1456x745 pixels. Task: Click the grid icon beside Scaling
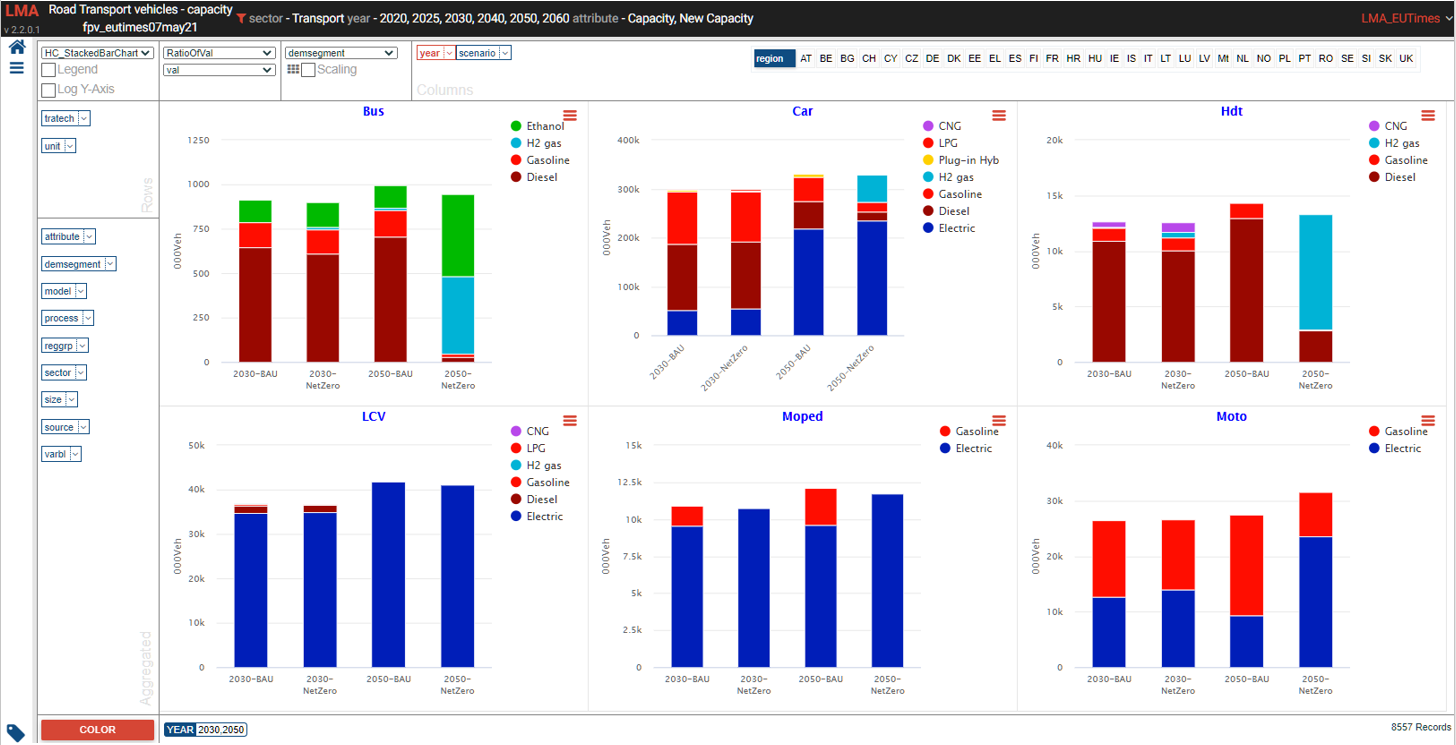click(293, 70)
